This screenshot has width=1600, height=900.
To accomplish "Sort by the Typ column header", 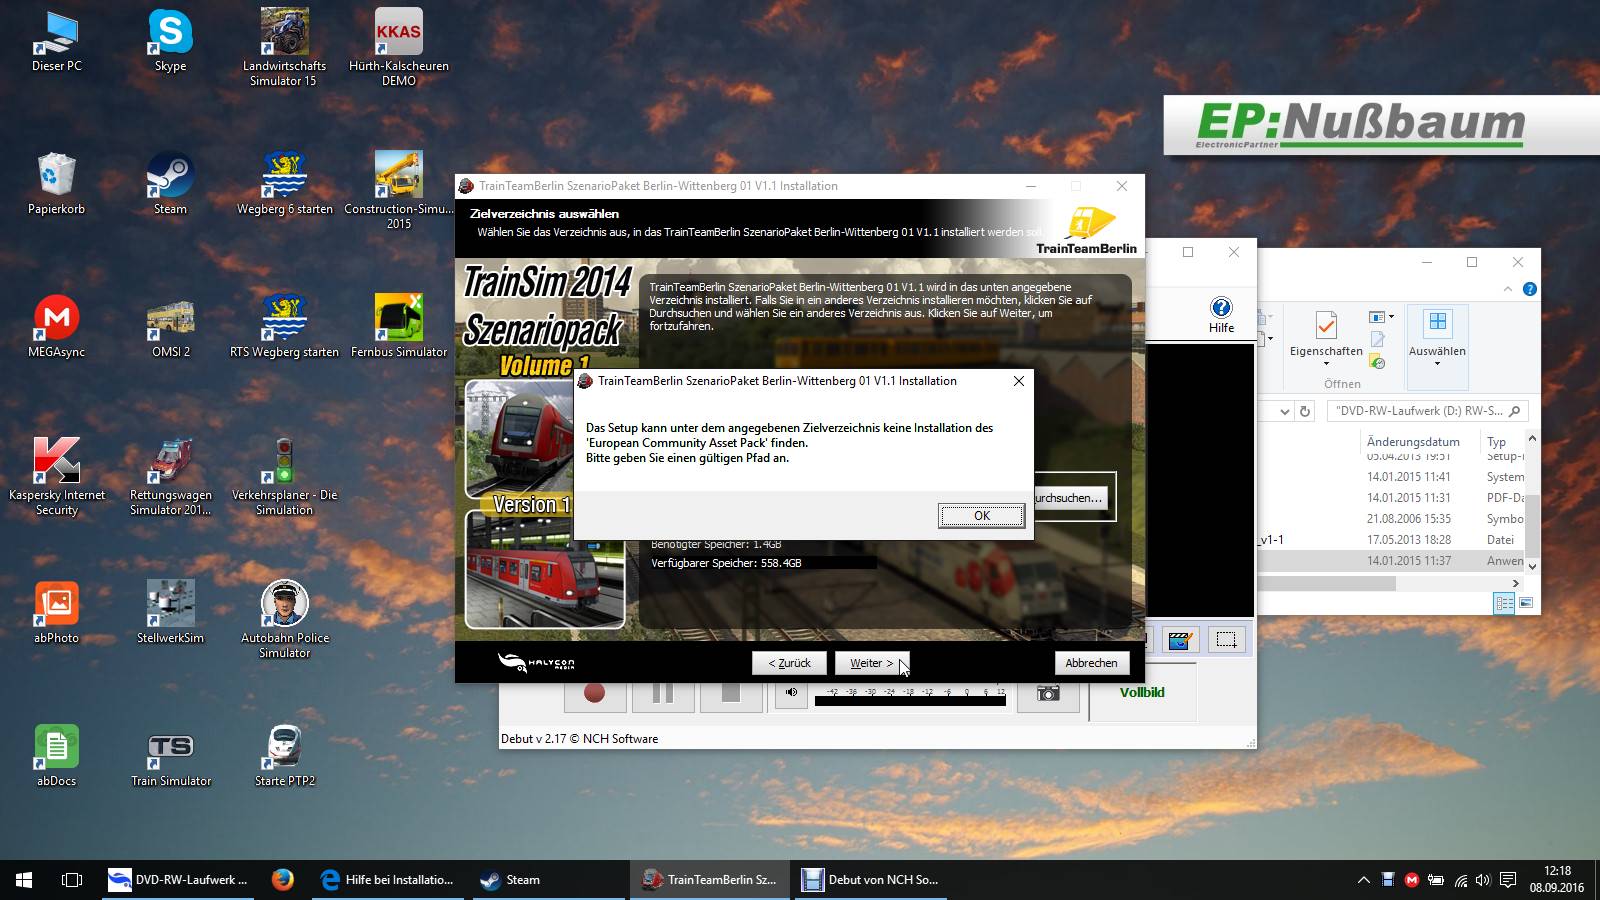I will (1496, 442).
